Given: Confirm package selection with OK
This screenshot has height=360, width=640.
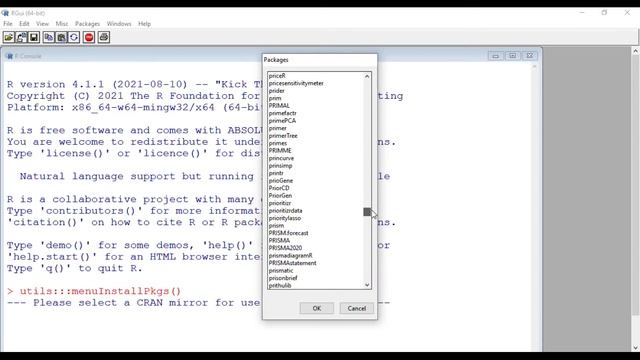Looking at the screenshot, I should (317, 308).
